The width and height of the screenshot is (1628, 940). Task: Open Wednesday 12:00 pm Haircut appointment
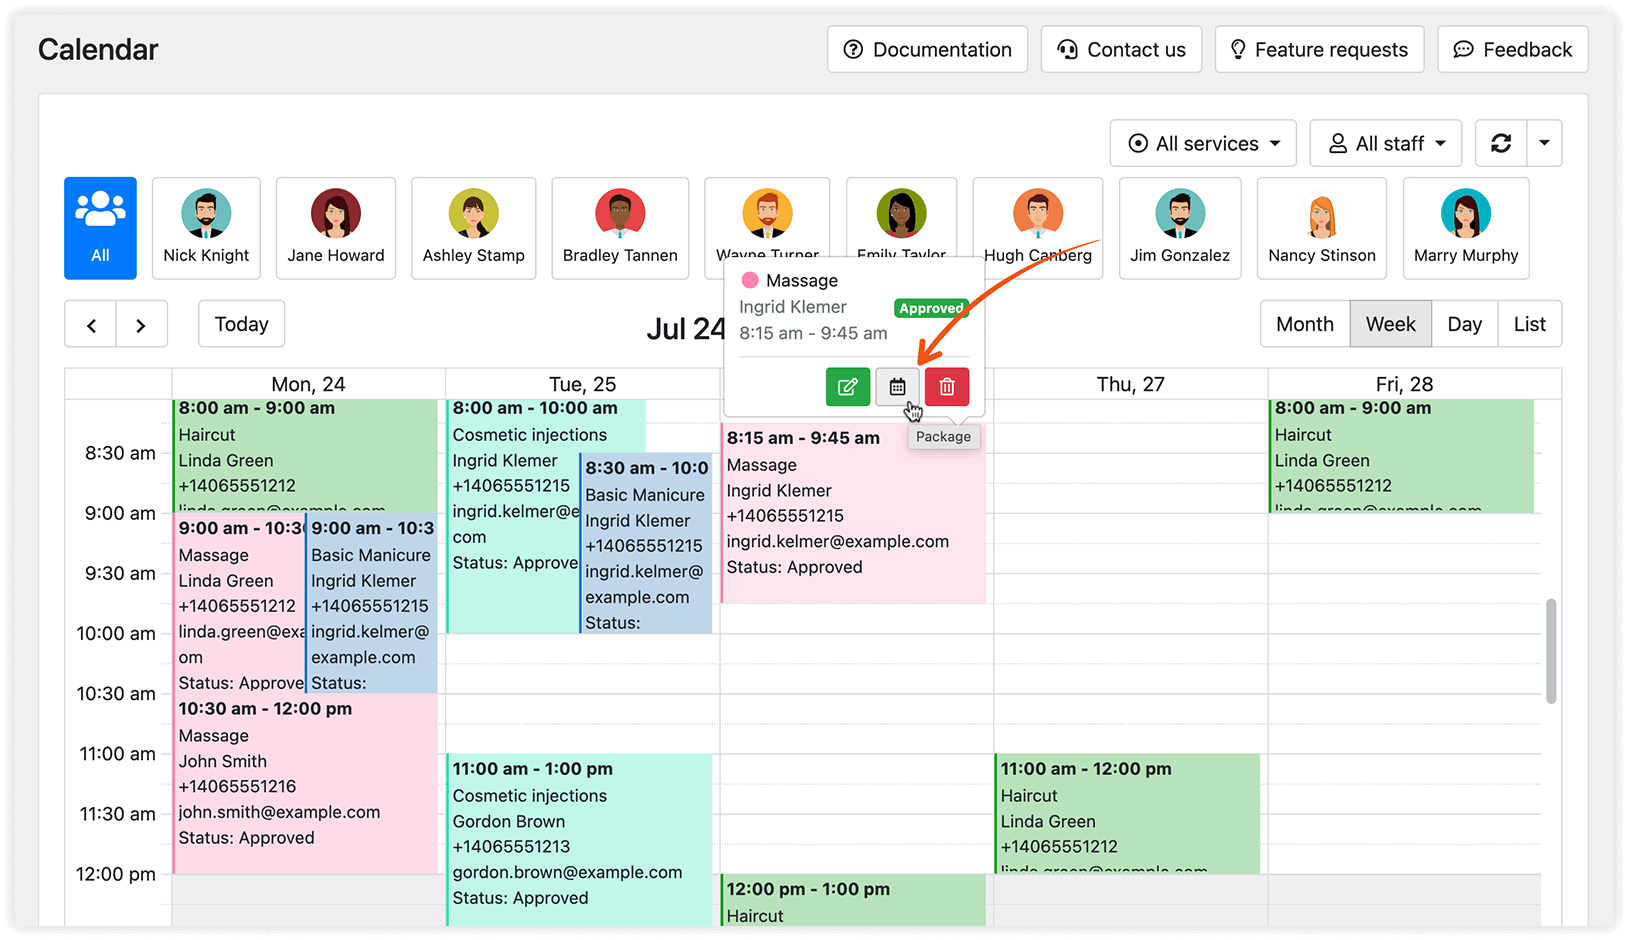coord(854,900)
